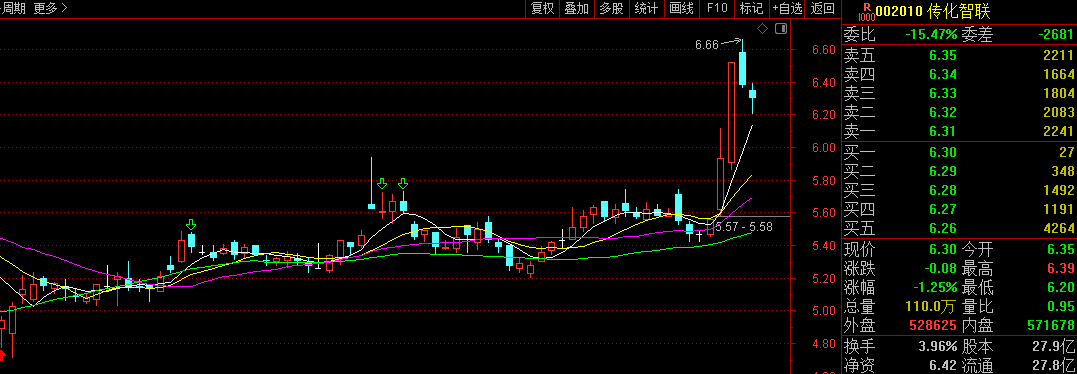Click the diamond icon above the chart
The image size is (1077, 374).
coord(762,28)
